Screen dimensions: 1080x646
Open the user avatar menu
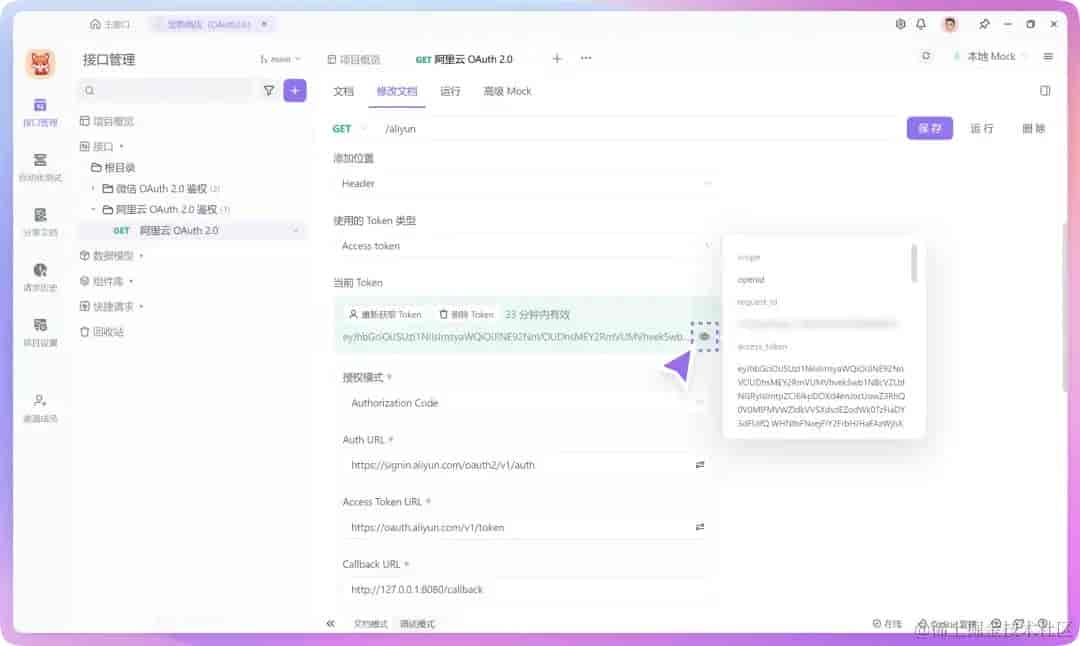click(x=950, y=24)
